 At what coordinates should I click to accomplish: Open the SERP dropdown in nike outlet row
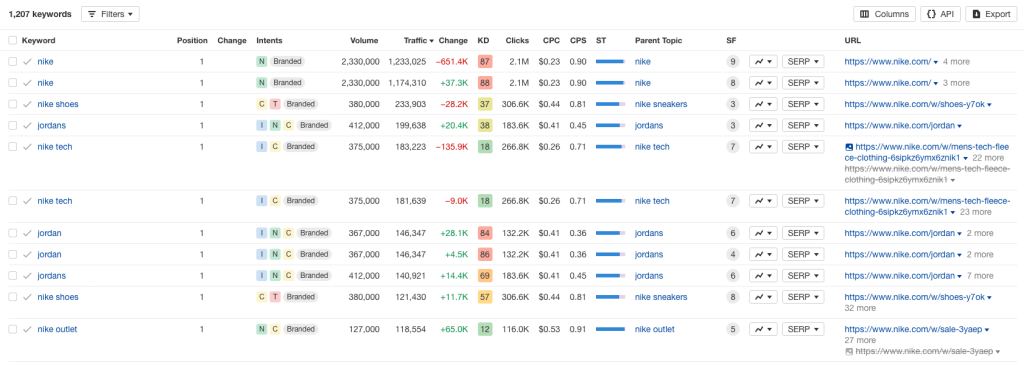(x=803, y=329)
